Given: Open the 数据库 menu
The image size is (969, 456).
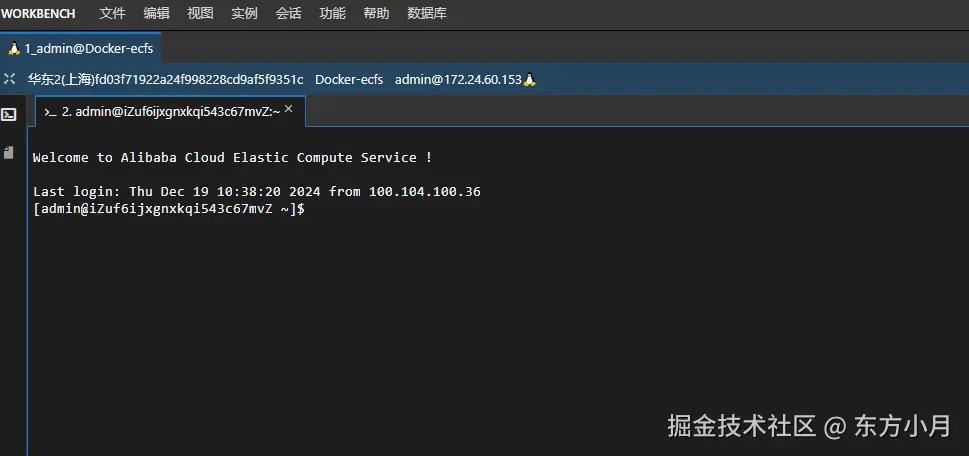Looking at the screenshot, I should point(427,13).
